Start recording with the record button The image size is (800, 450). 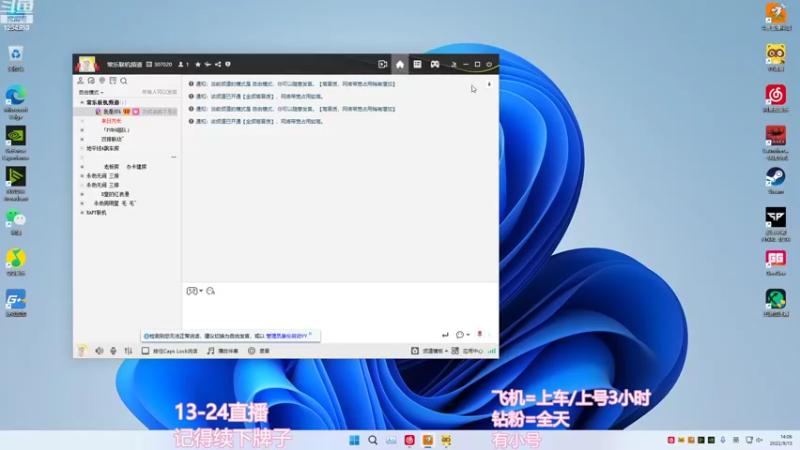tap(259, 351)
